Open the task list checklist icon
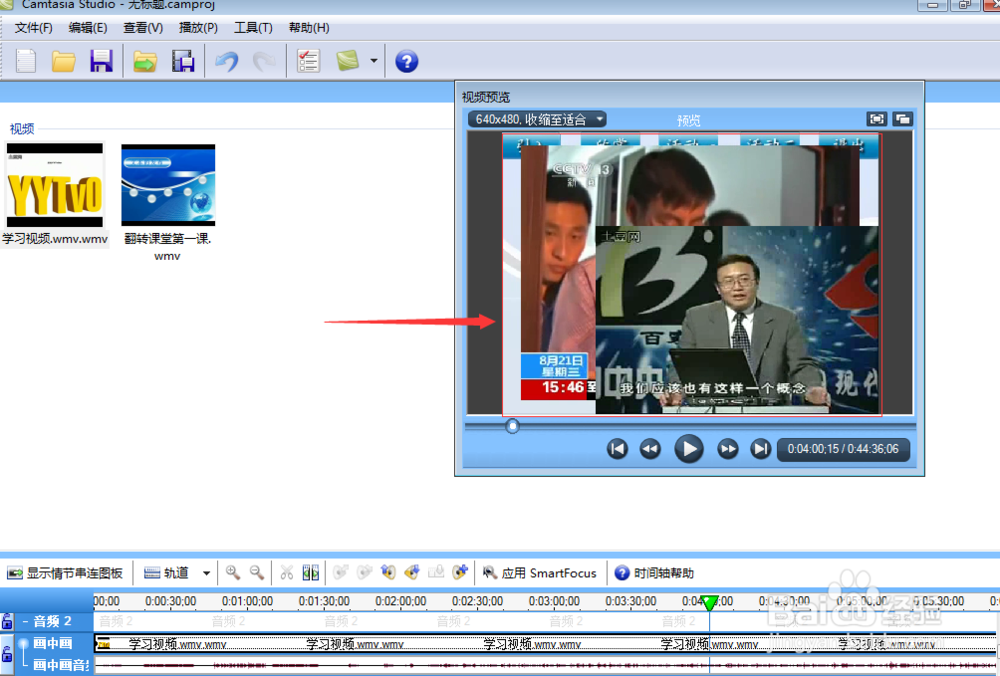Image resolution: width=1000 pixels, height=676 pixels. [308, 61]
